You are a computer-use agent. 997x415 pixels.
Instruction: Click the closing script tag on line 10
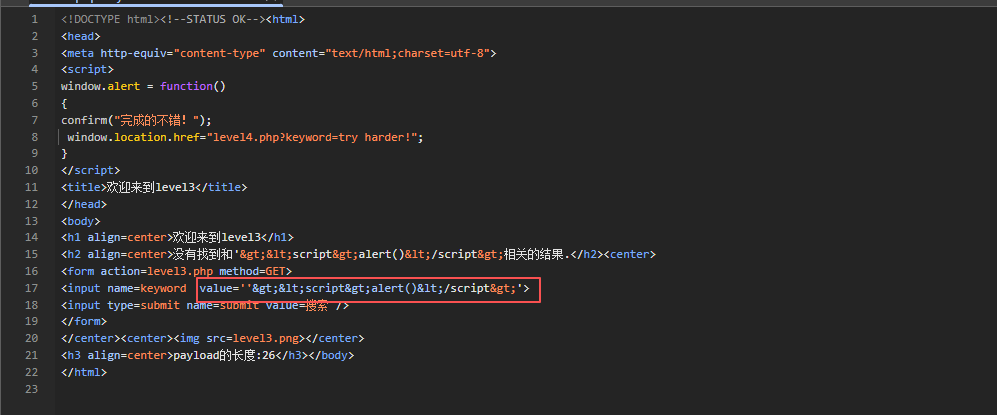[x=90, y=170]
